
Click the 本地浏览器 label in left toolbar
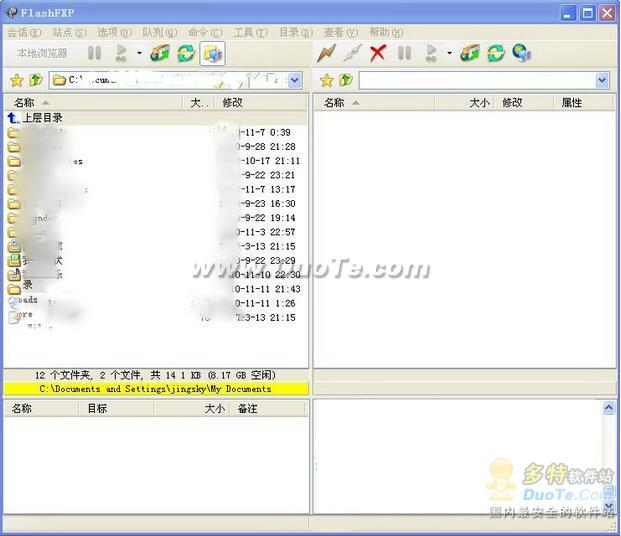(x=42, y=53)
